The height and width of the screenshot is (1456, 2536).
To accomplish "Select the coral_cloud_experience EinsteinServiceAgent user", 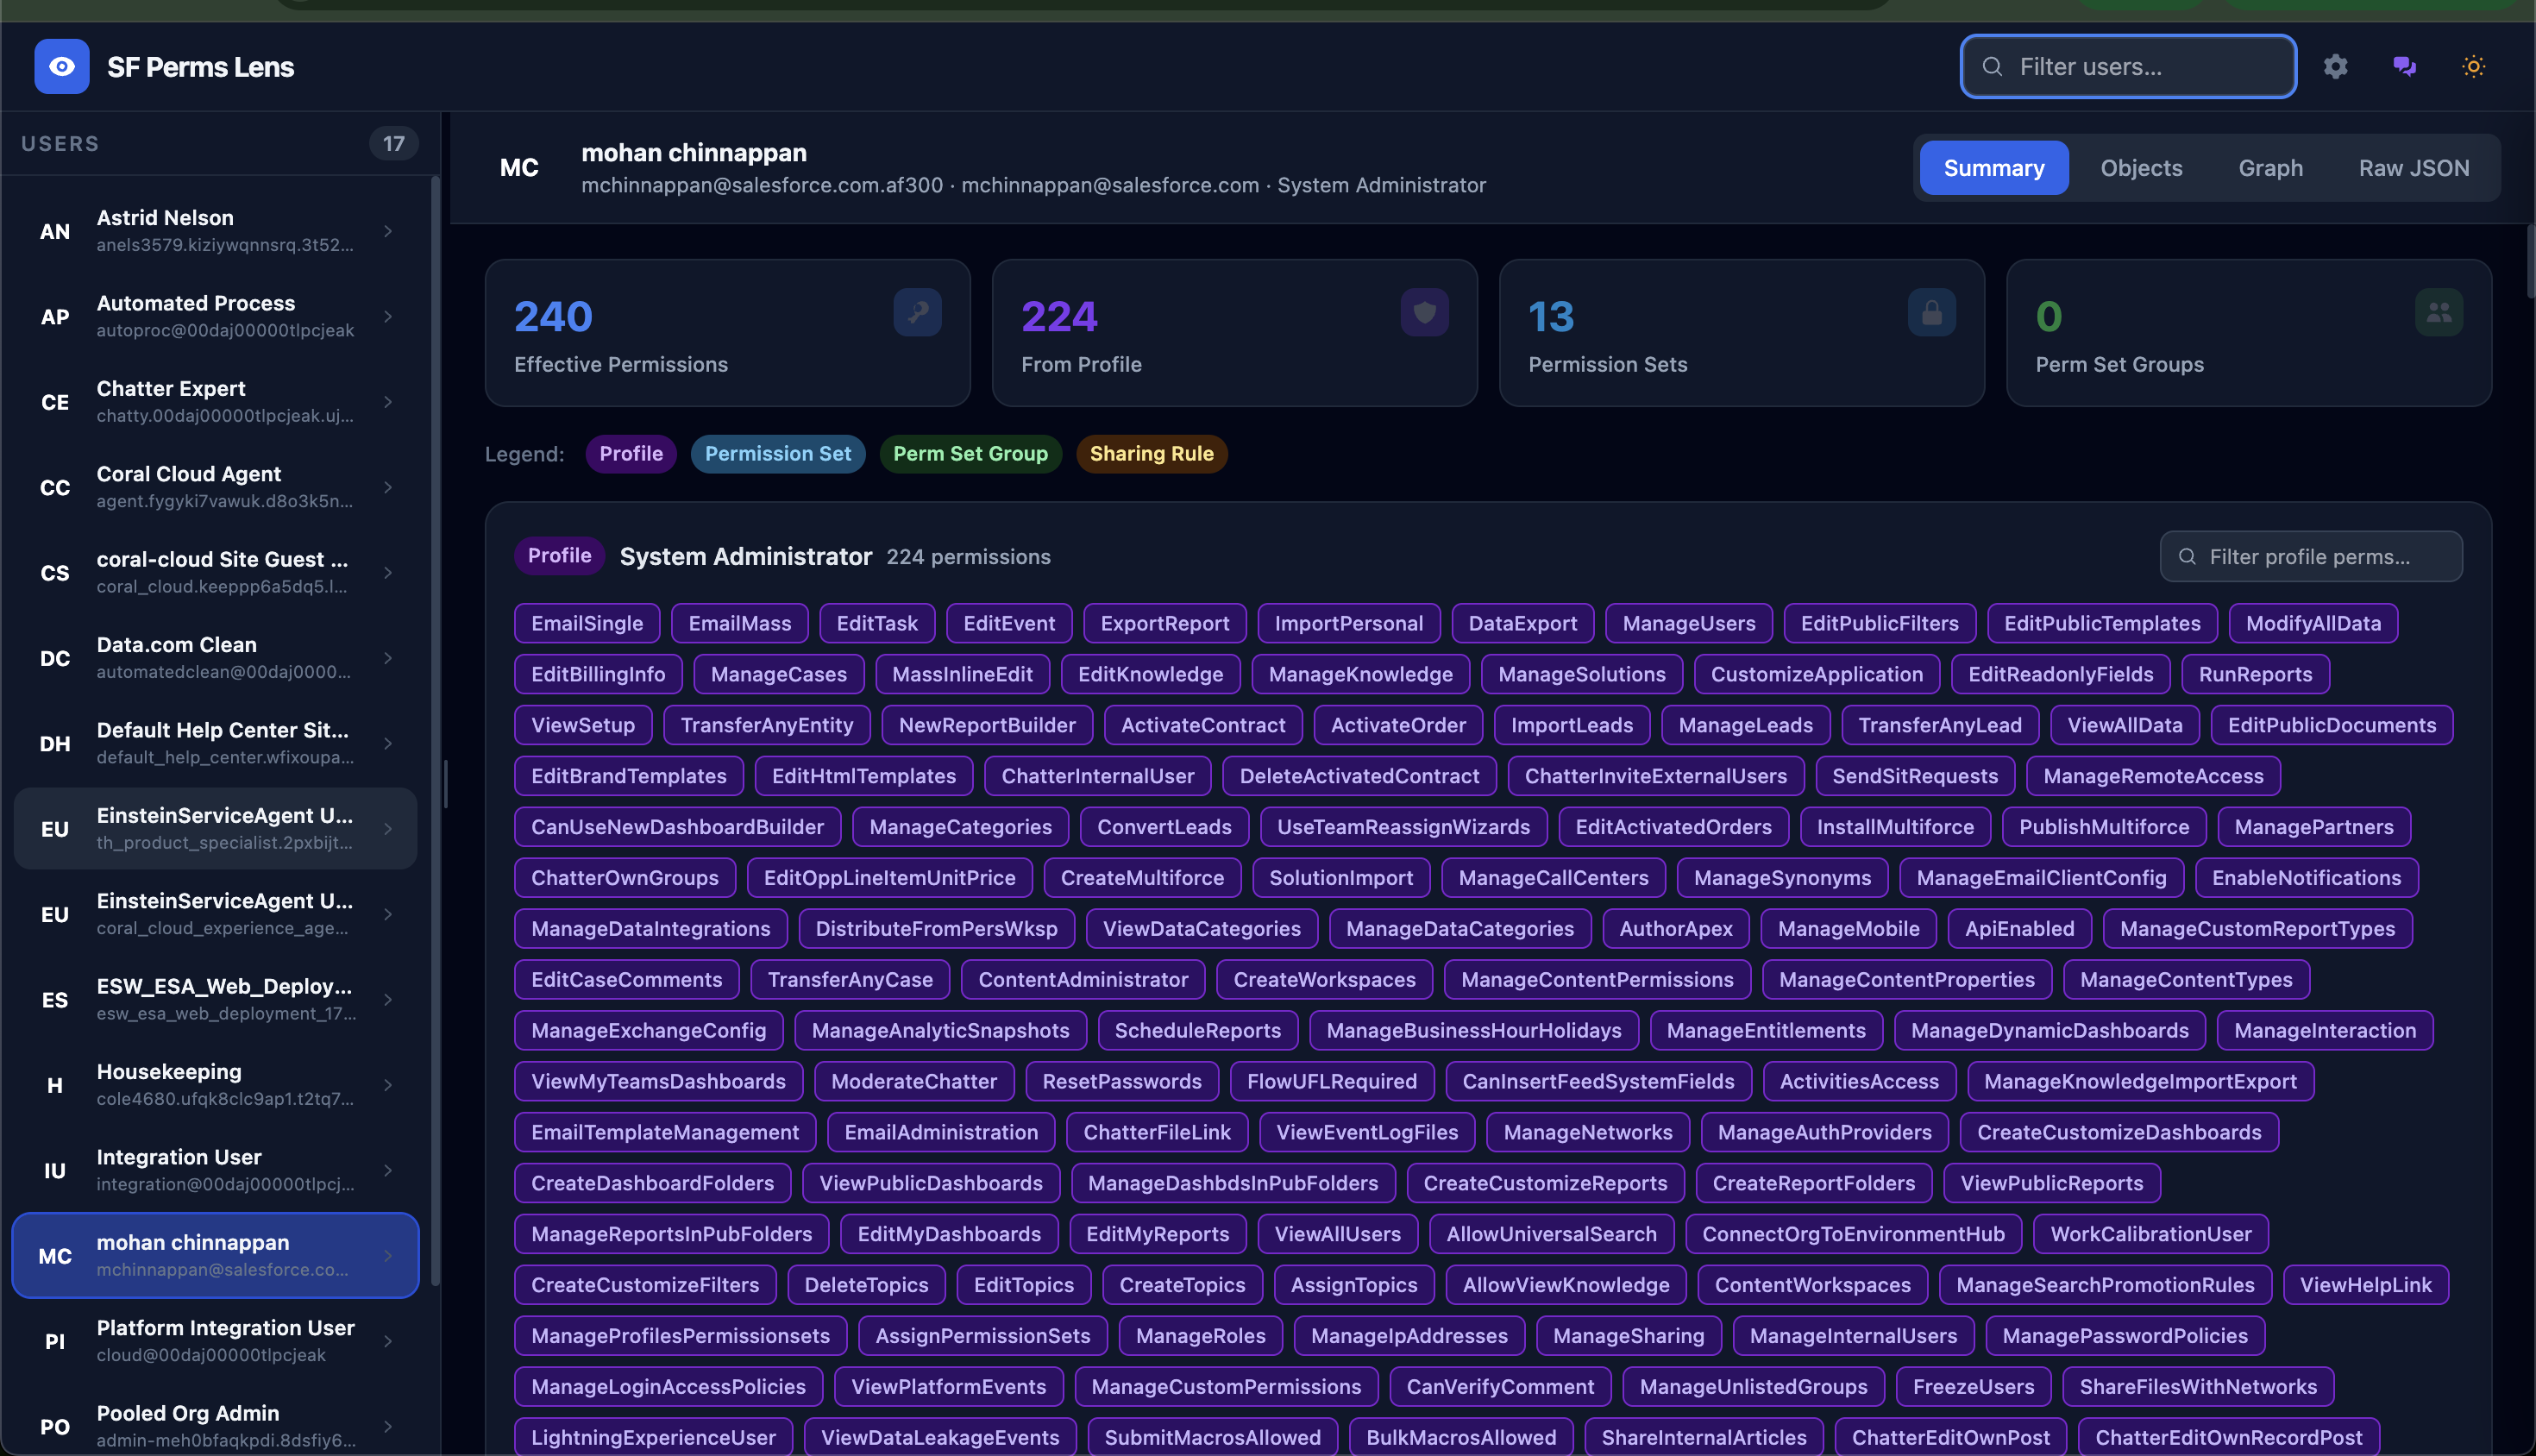I will pyautogui.click(x=215, y=915).
